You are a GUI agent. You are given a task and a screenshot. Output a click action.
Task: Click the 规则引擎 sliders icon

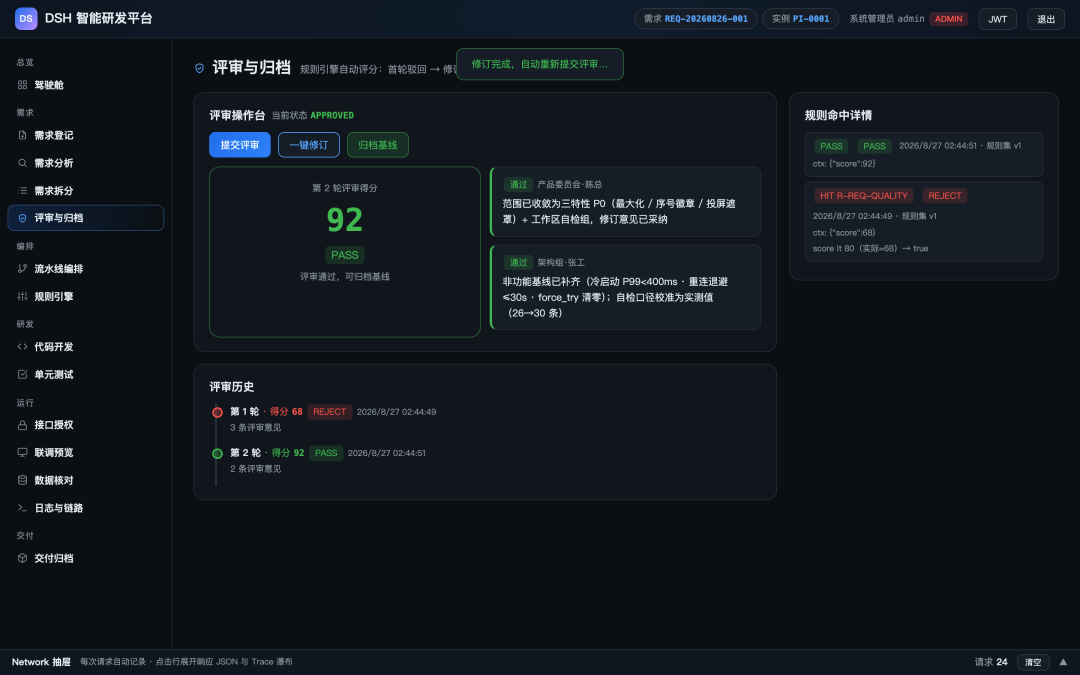[x=22, y=296]
